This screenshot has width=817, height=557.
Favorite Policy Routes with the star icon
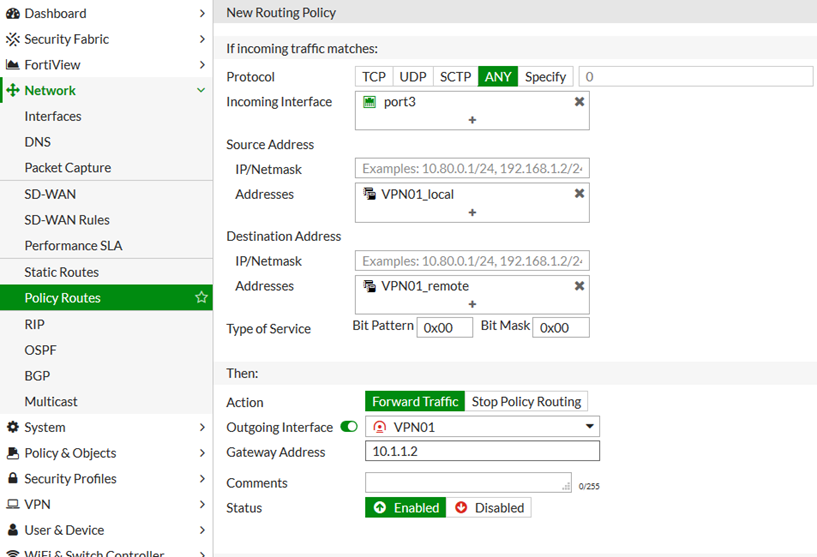[x=201, y=298]
